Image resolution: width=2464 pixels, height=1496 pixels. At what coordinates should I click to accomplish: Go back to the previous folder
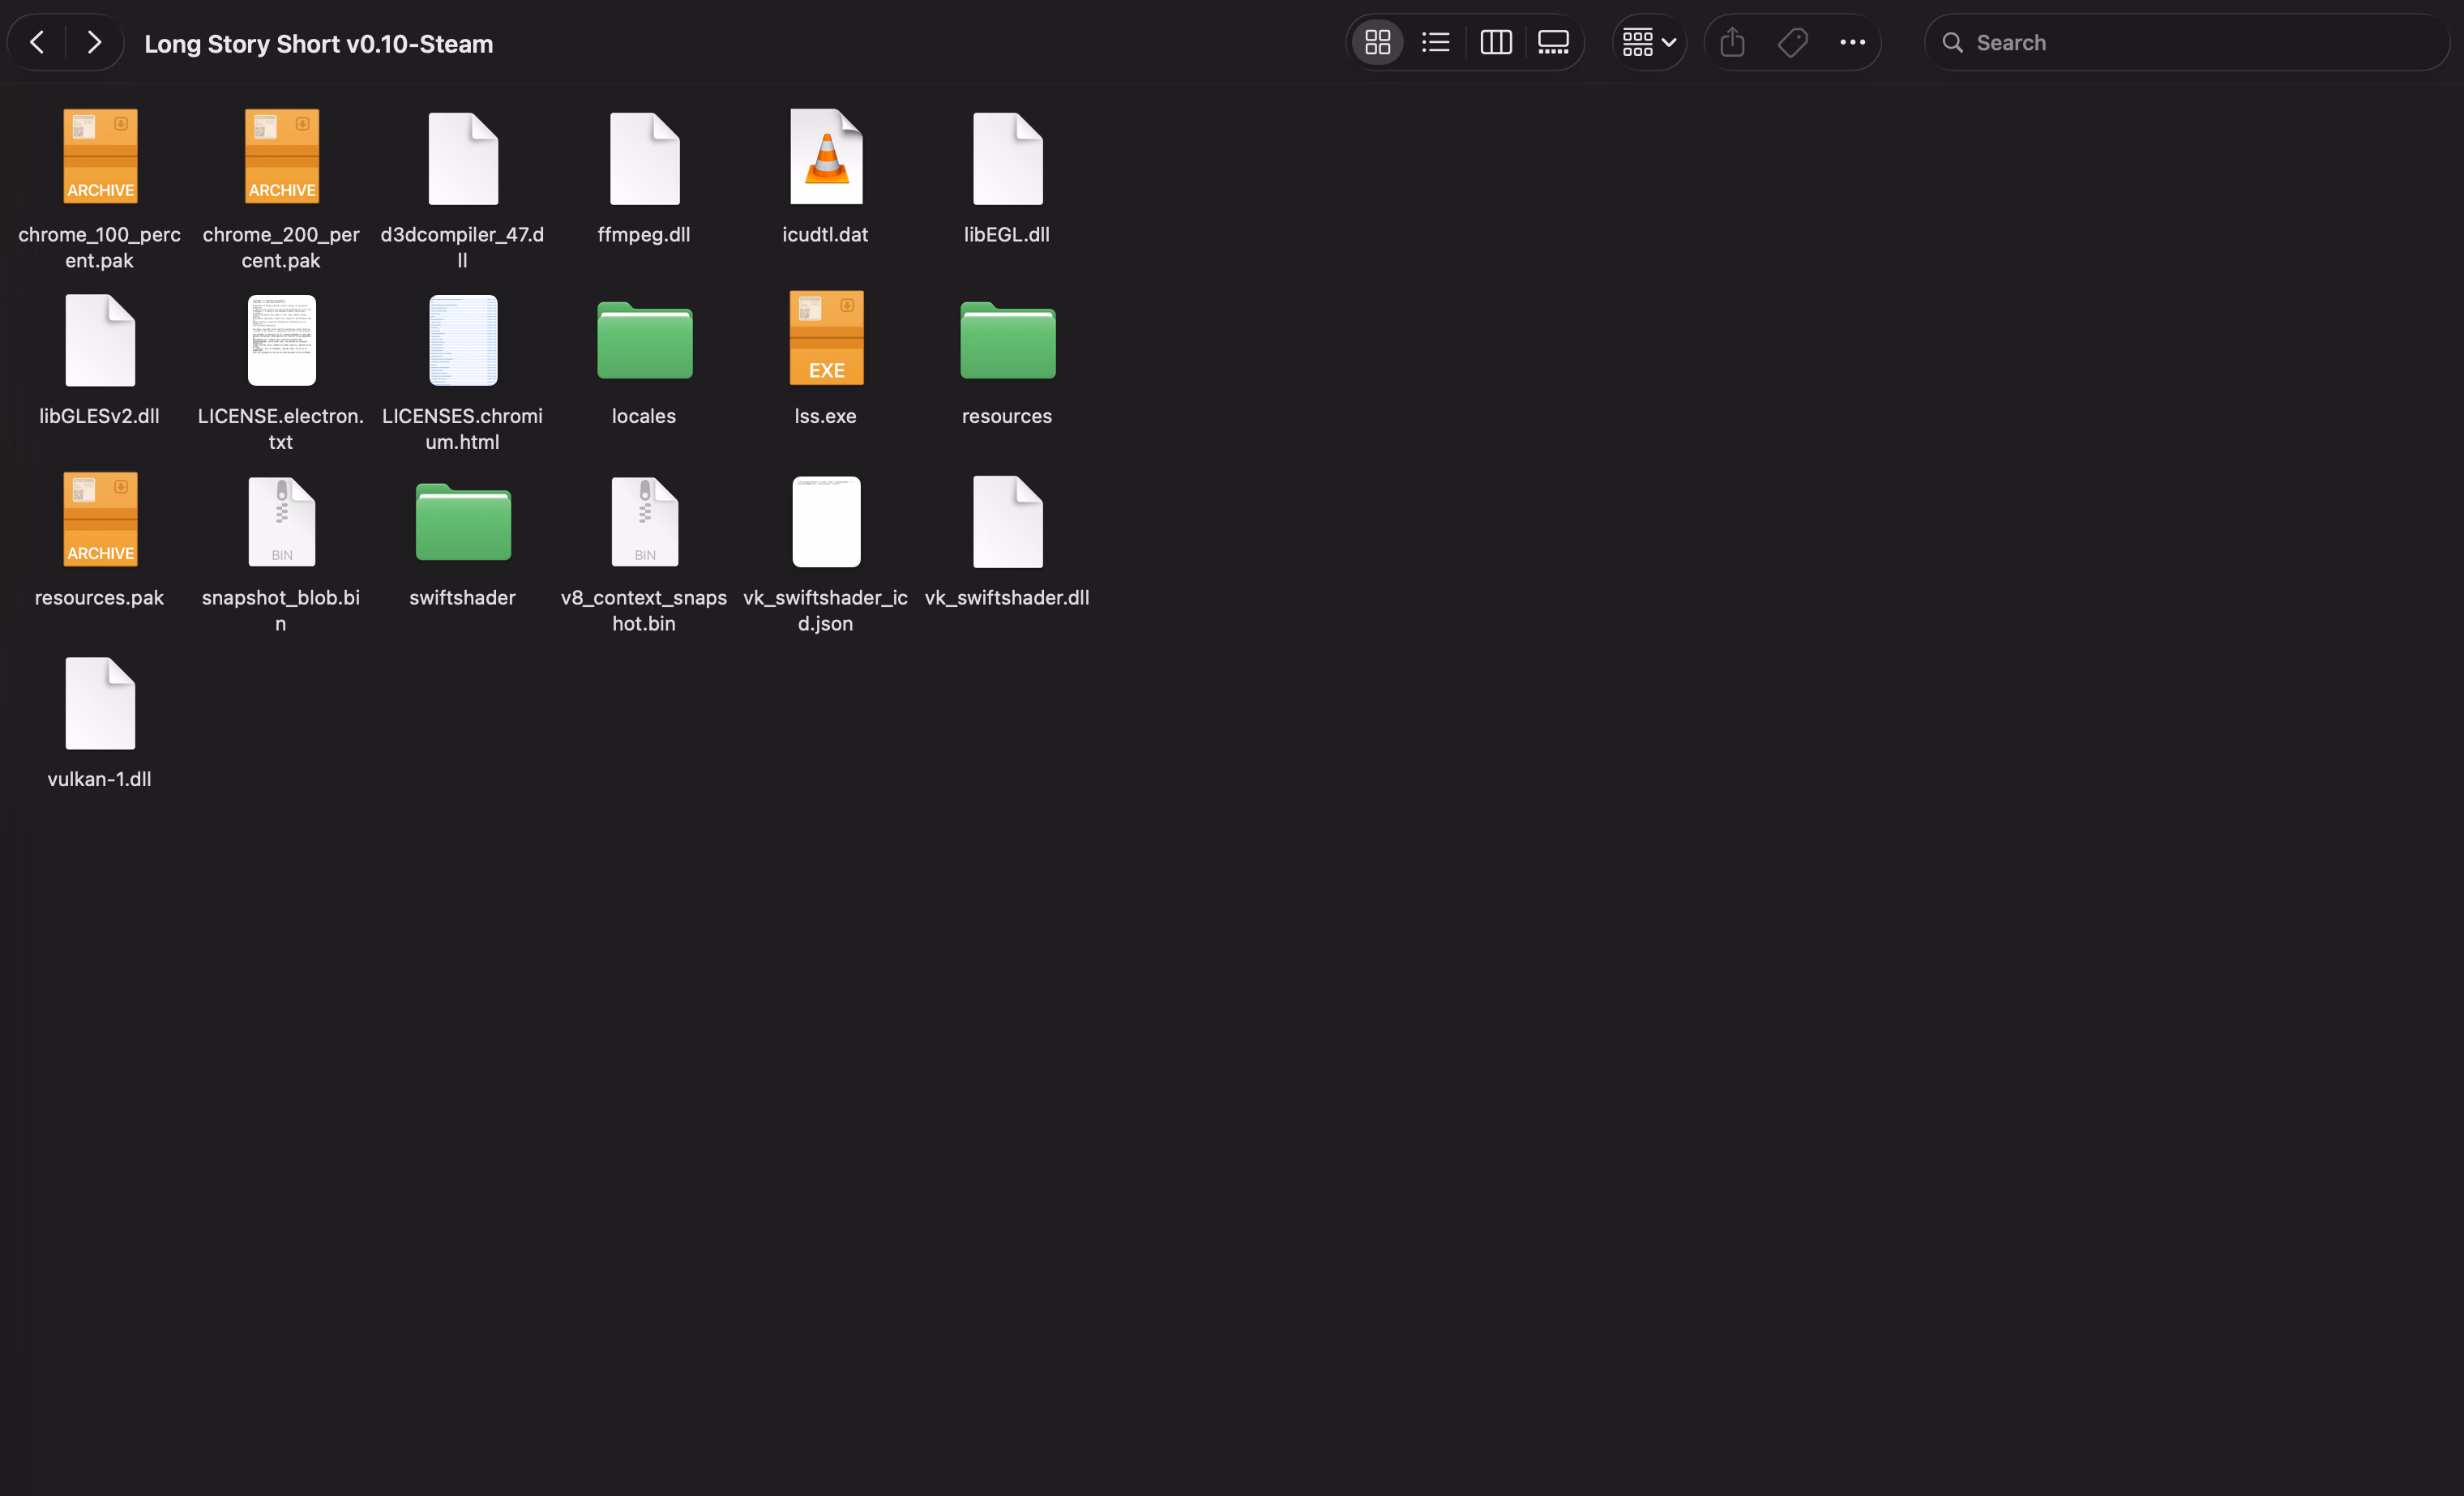37,42
